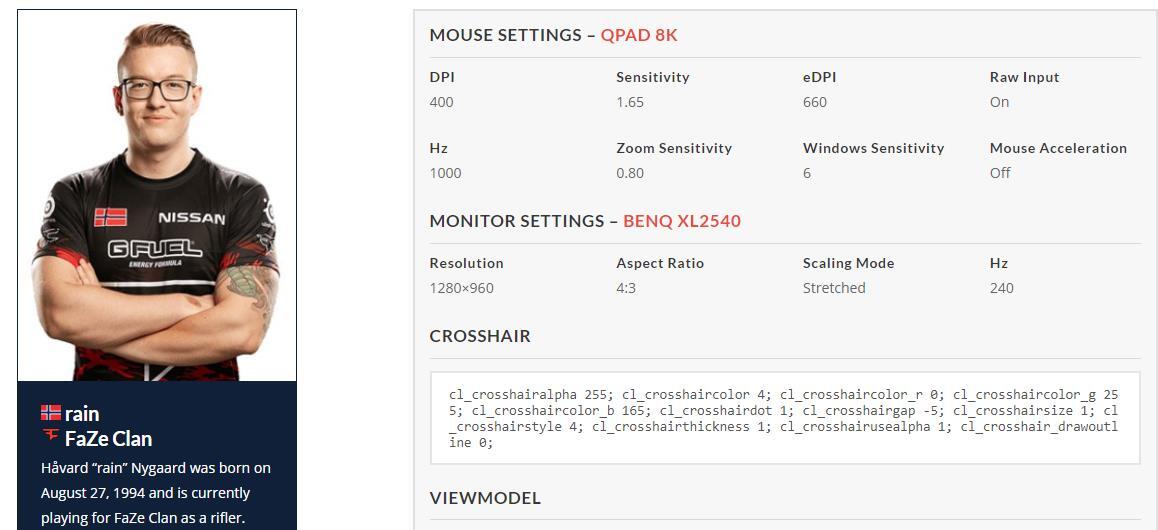The height and width of the screenshot is (530, 1158).
Task: Open the BENQ XL2540 monitor link
Action: (681, 221)
